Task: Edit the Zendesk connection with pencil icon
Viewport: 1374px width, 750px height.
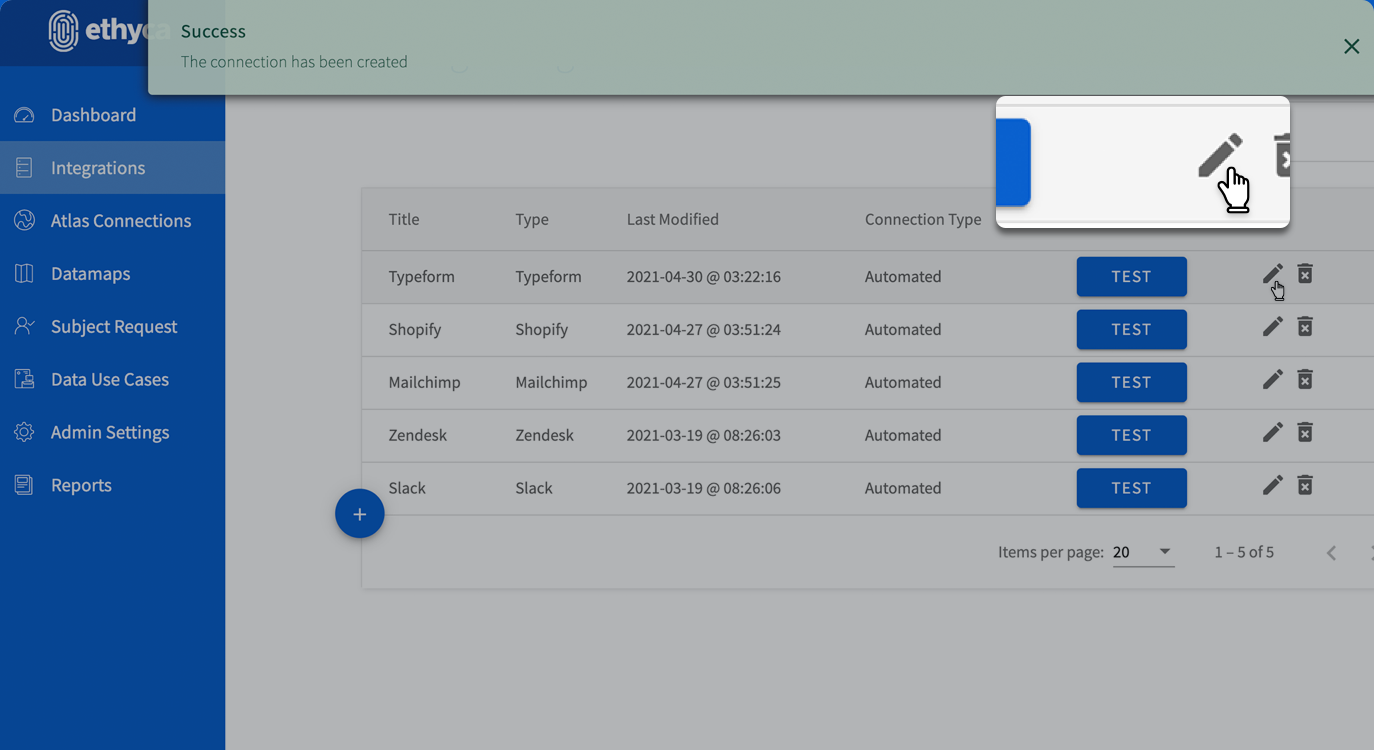Action: tap(1272, 433)
